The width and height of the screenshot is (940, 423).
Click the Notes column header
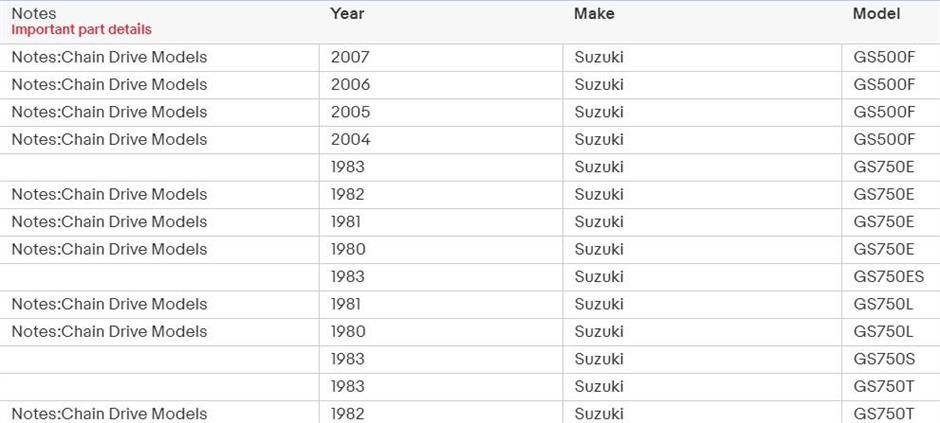click(34, 14)
